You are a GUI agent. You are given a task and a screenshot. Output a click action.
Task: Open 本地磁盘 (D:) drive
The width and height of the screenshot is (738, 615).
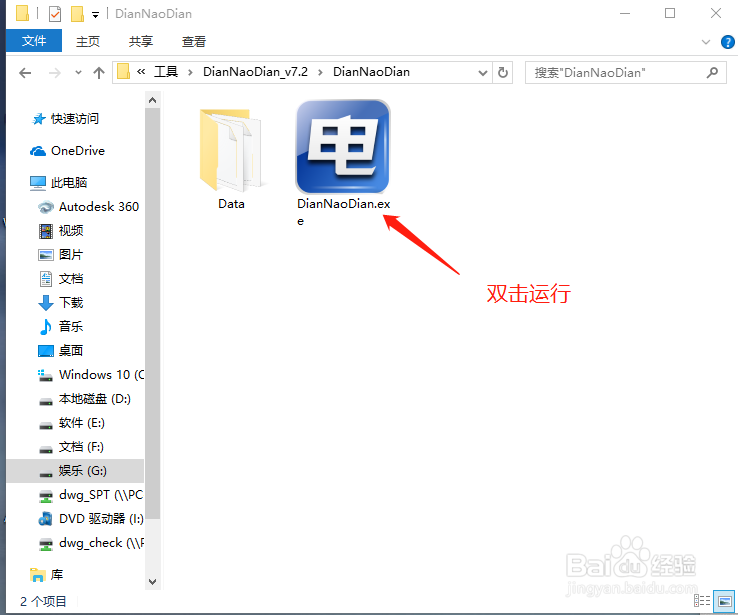pyautogui.click(x=84, y=399)
